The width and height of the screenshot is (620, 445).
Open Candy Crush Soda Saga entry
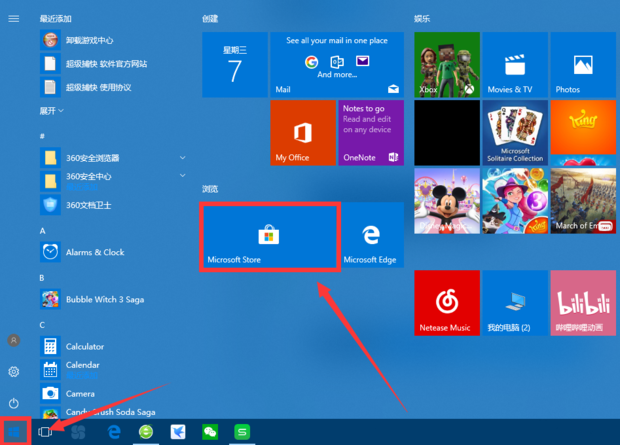coord(113,413)
